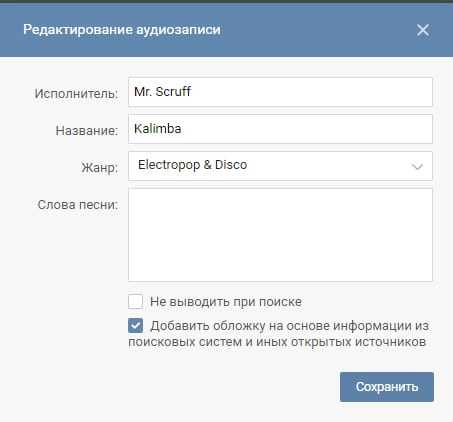
Task: Click the Исполнитель: field label
Action: (76, 94)
